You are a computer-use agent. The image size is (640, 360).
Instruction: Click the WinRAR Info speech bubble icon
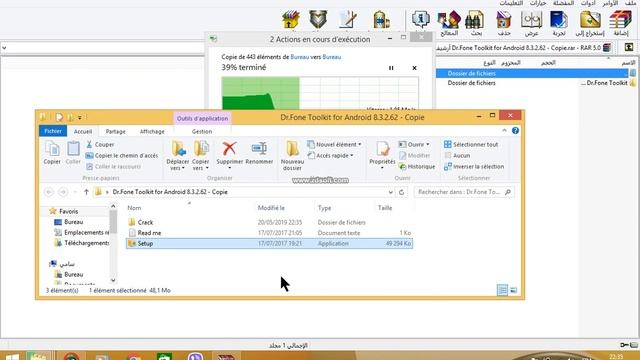(x=420, y=20)
